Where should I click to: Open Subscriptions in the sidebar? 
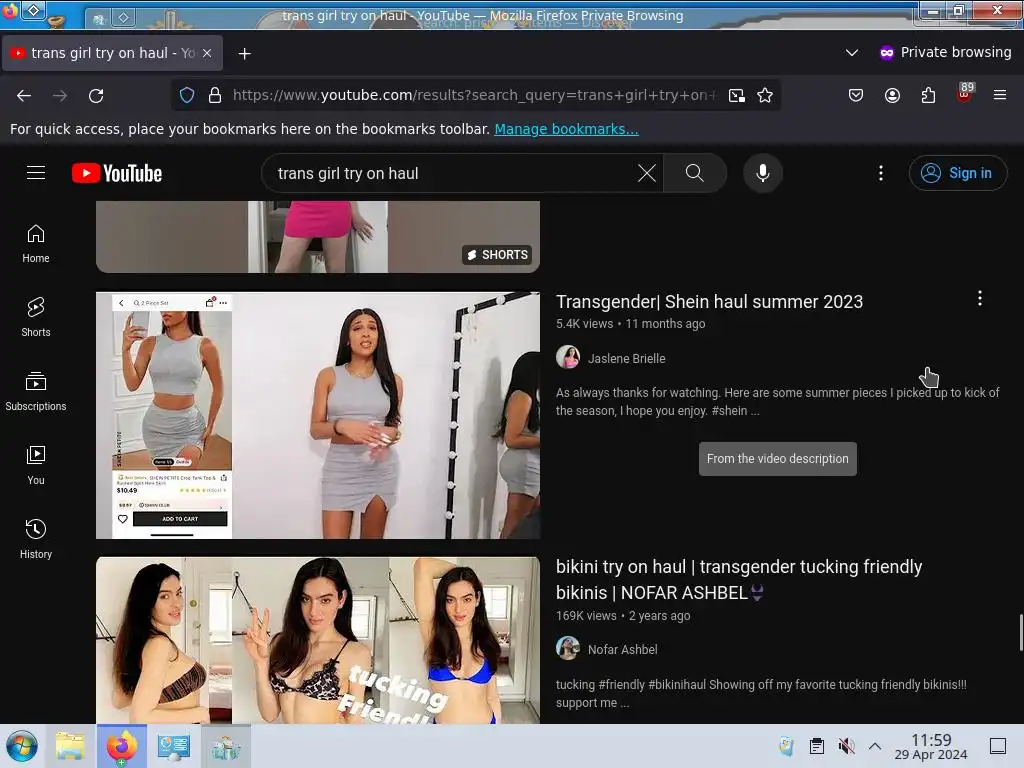[36, 391]
